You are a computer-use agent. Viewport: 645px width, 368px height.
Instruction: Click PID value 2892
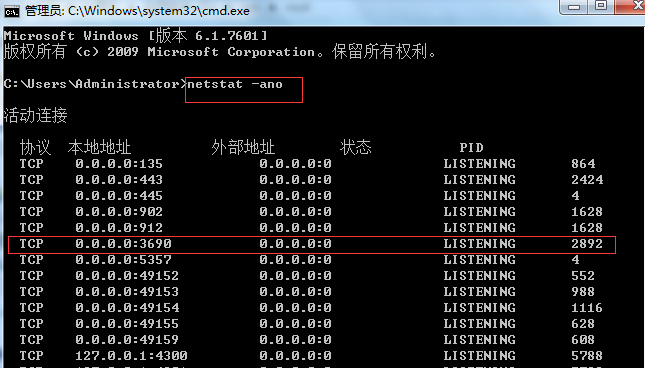point(587,244)
